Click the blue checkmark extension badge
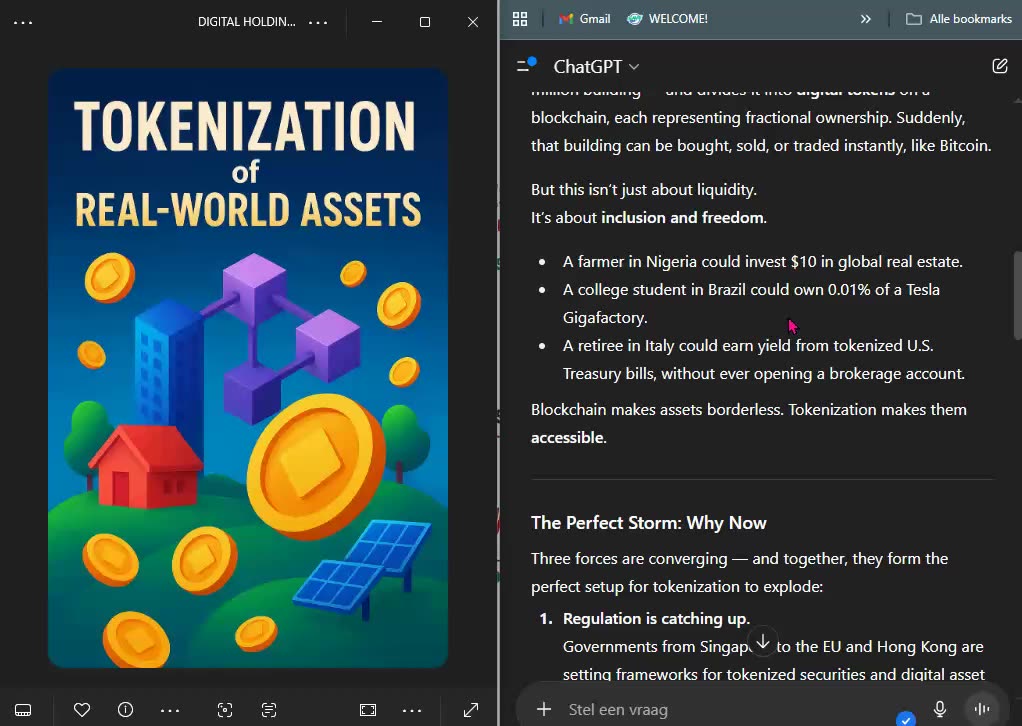This screenshot has height=726, width=1022. coord(905,719)
